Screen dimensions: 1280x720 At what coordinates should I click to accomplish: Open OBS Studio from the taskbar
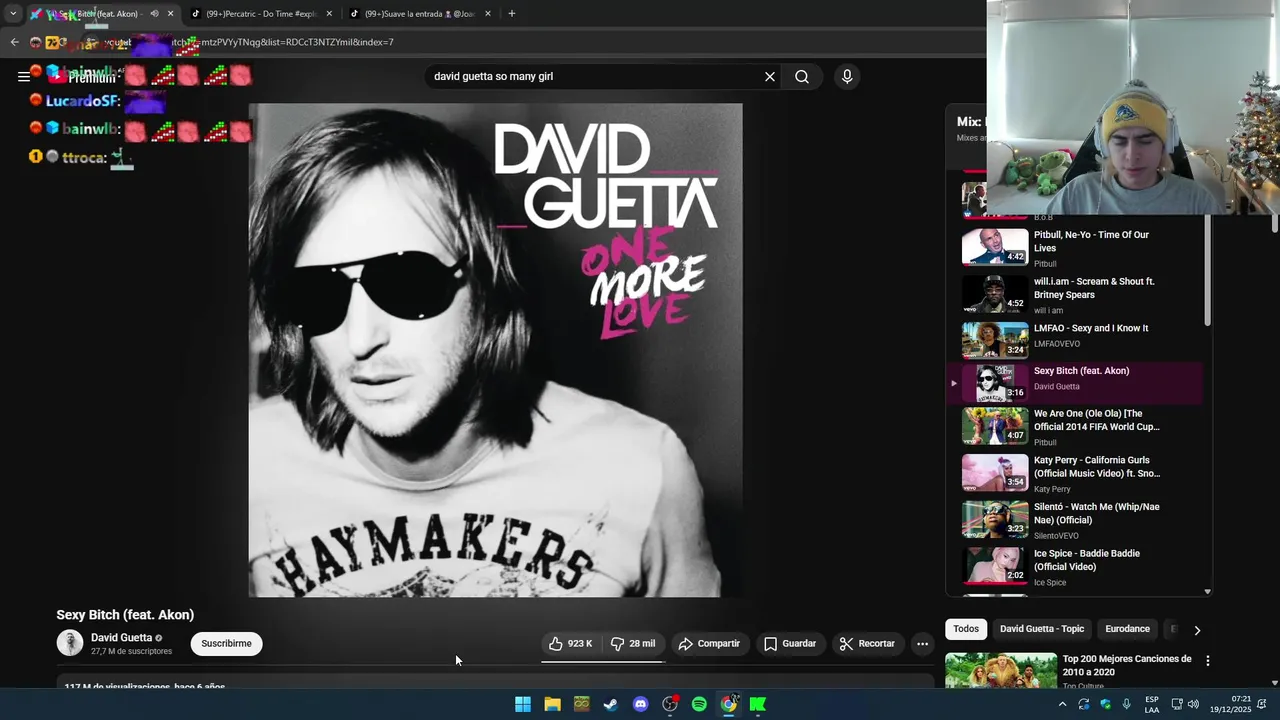click(670, 704)
